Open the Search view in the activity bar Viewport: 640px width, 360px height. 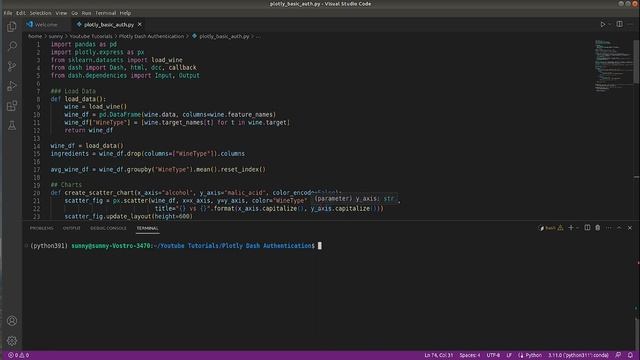click(x=12, y=46)
